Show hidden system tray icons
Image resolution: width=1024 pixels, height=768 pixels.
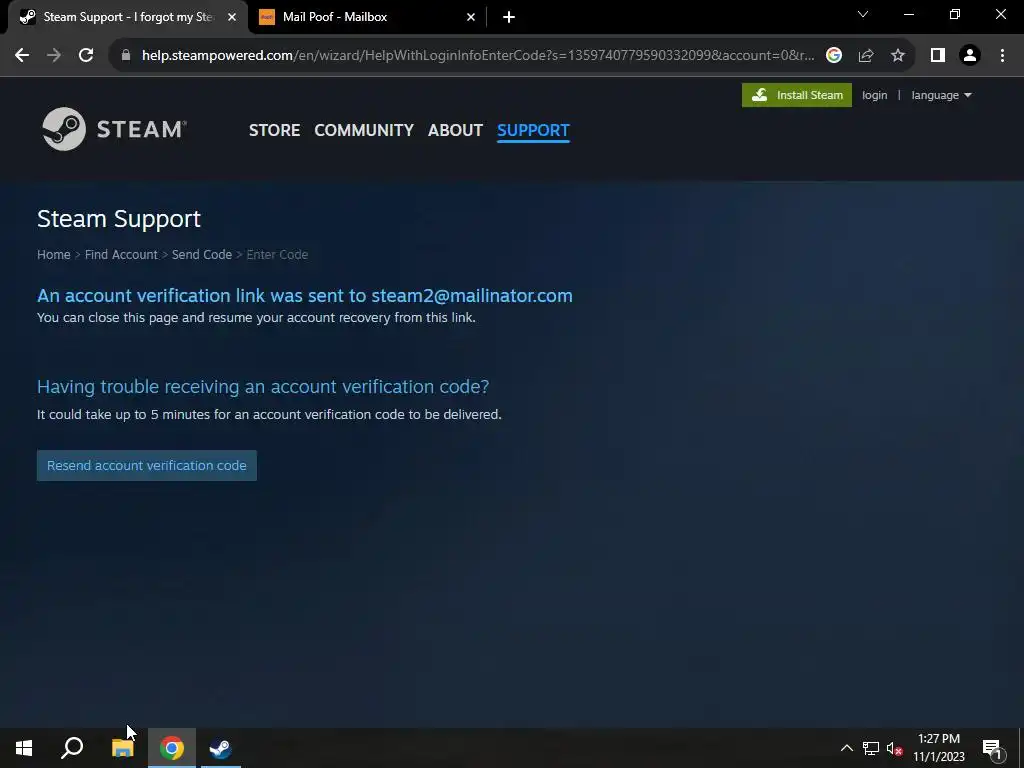pos(846,748)
